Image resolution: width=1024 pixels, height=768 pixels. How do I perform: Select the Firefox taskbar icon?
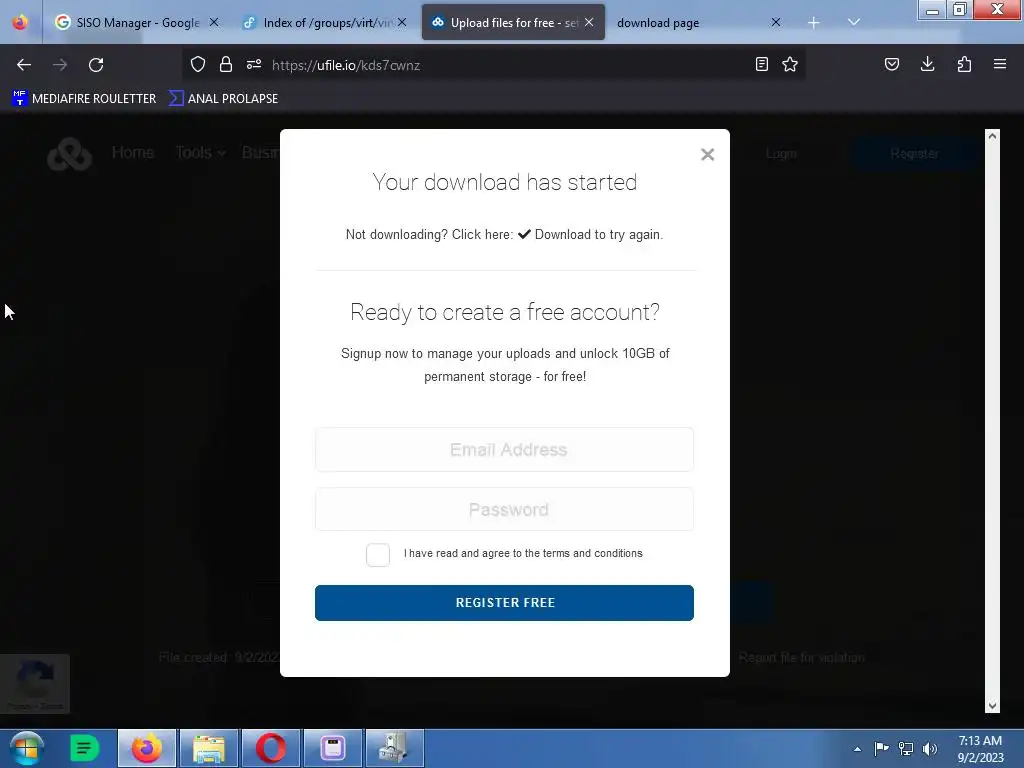coord(147,748)
